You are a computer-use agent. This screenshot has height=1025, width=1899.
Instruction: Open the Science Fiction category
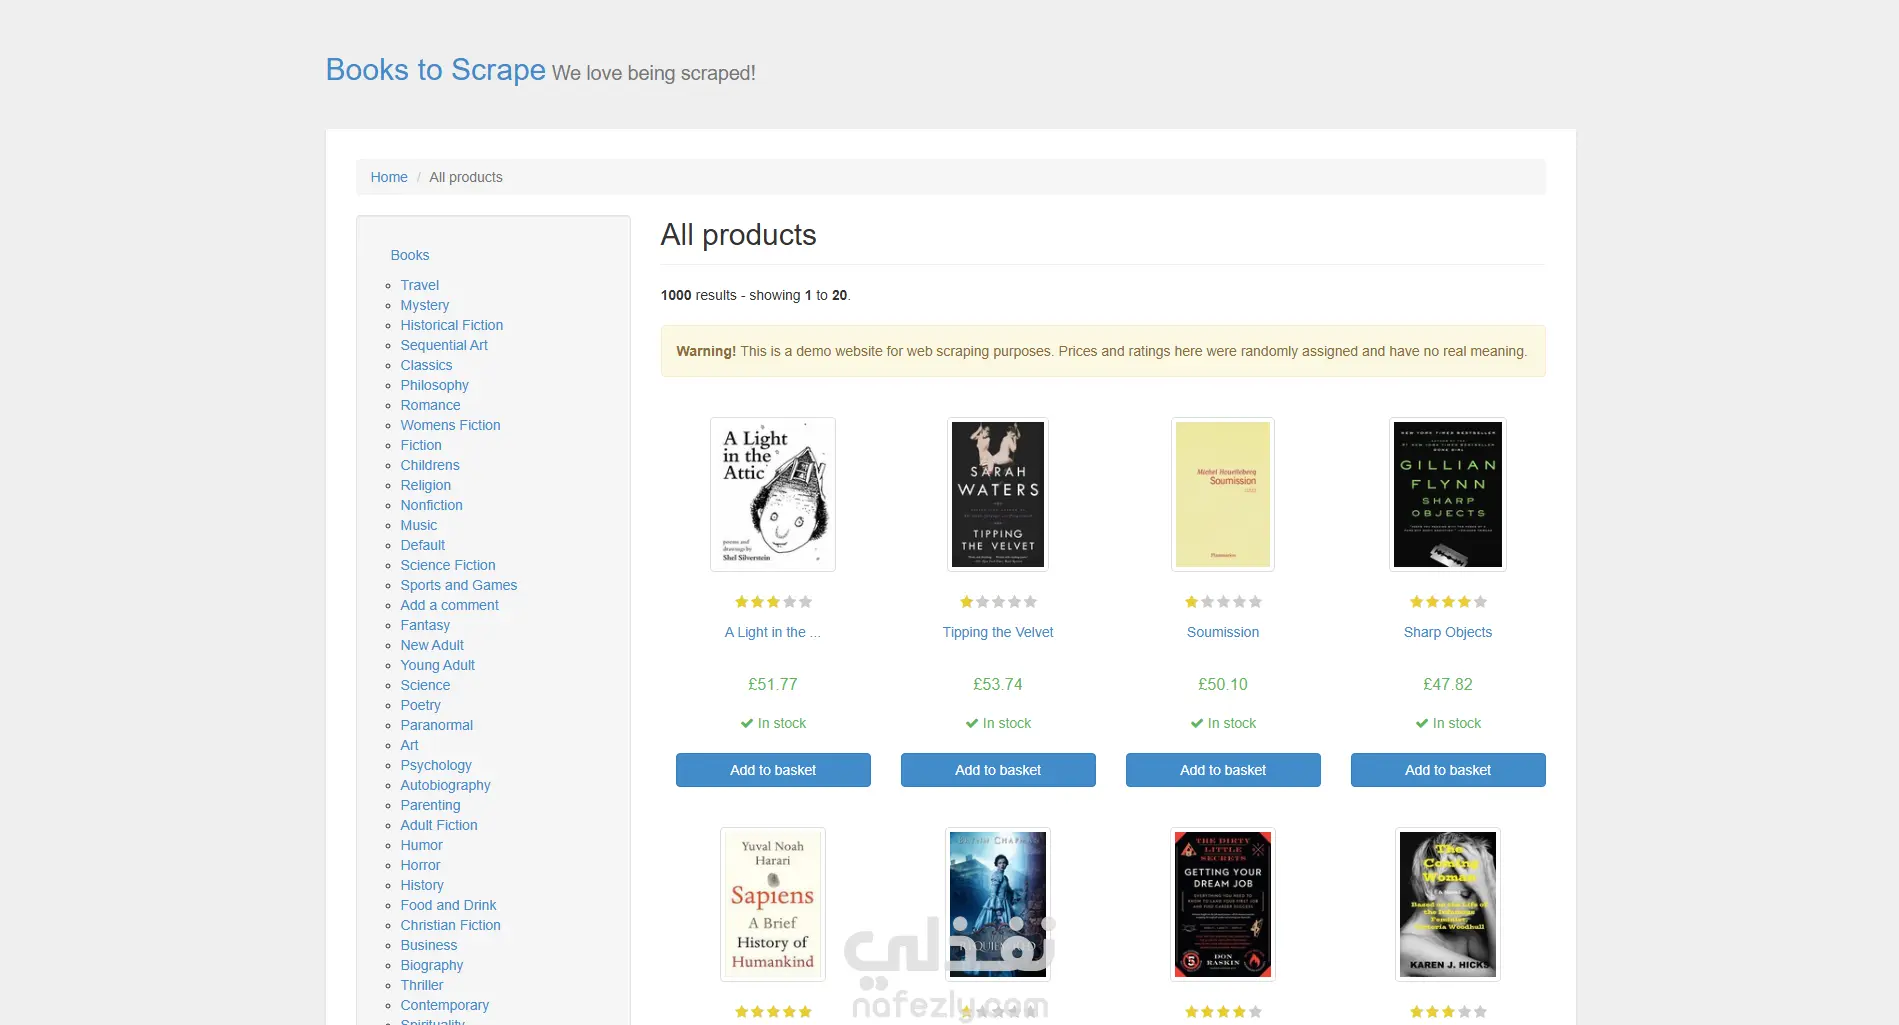[x=447, y=565]
